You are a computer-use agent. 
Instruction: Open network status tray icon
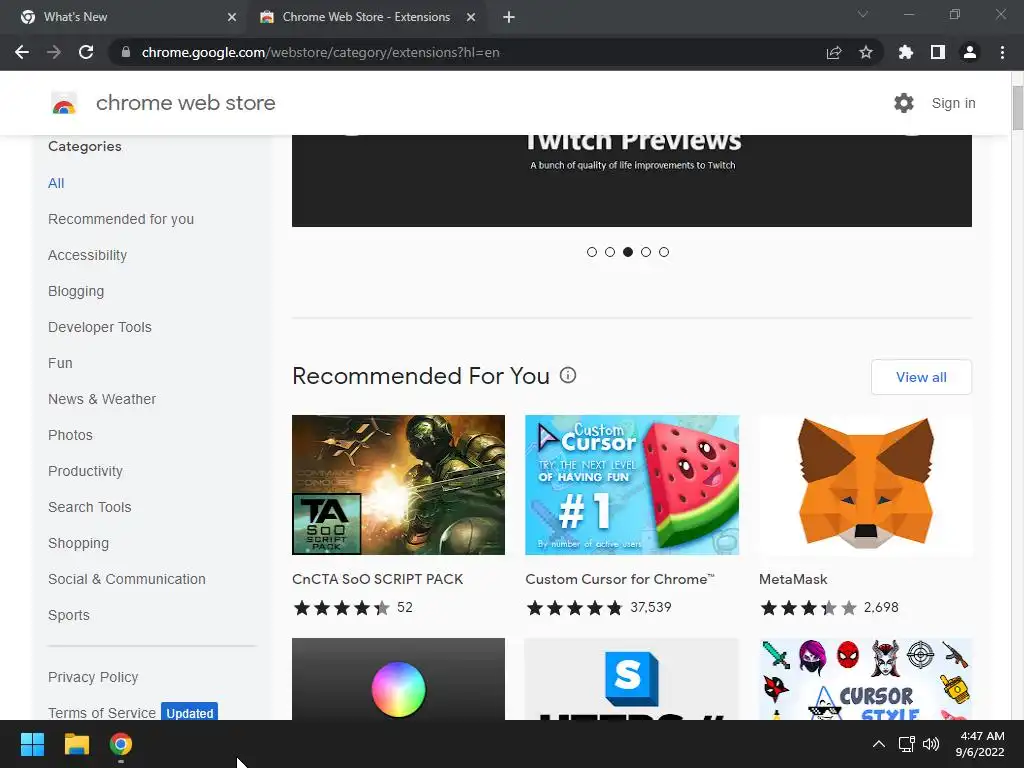[x=906, y=744]
